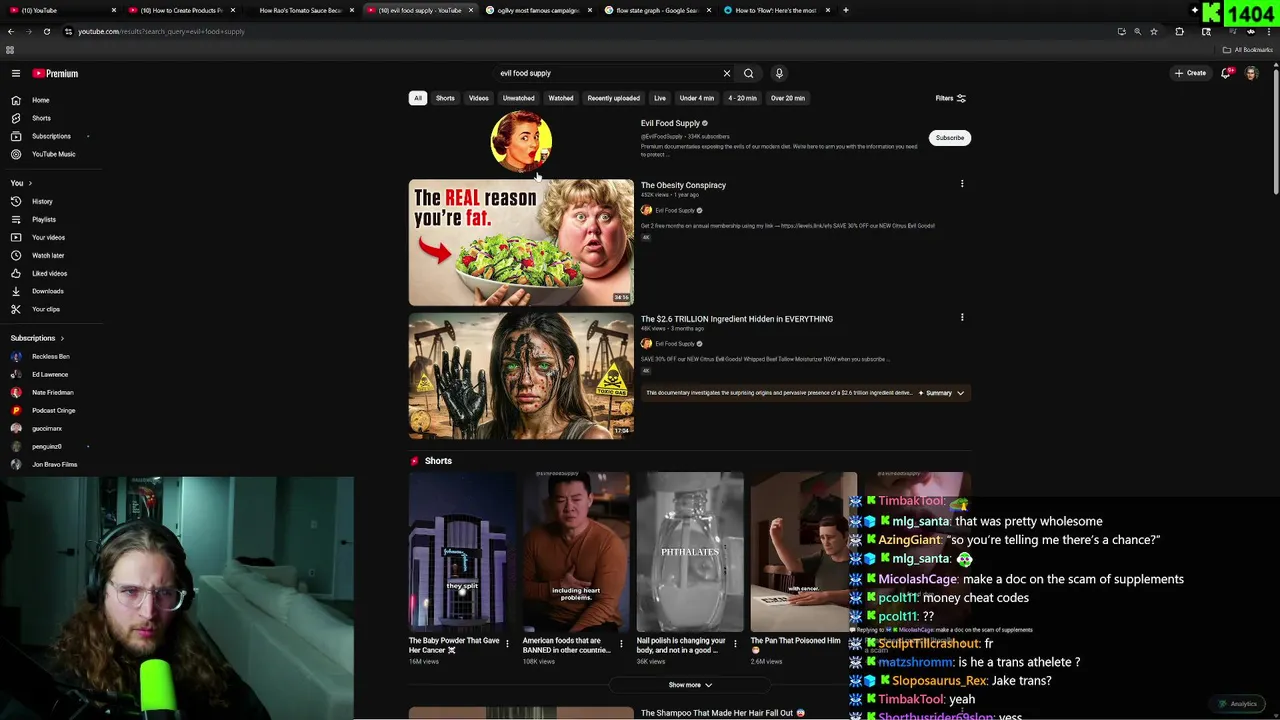Switch to the flow state graph Google tab

pos(657,10)
